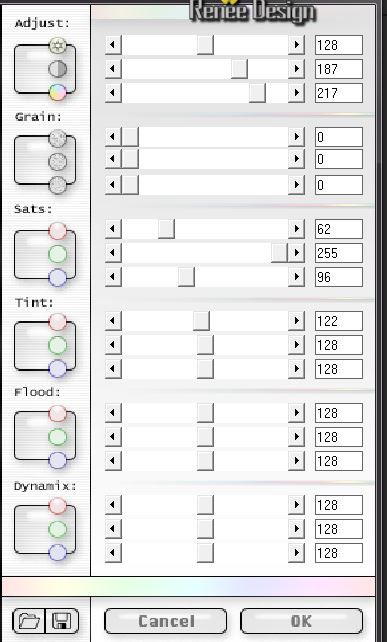Decrease the first Adjust slider with left arrow

(113, 45)
